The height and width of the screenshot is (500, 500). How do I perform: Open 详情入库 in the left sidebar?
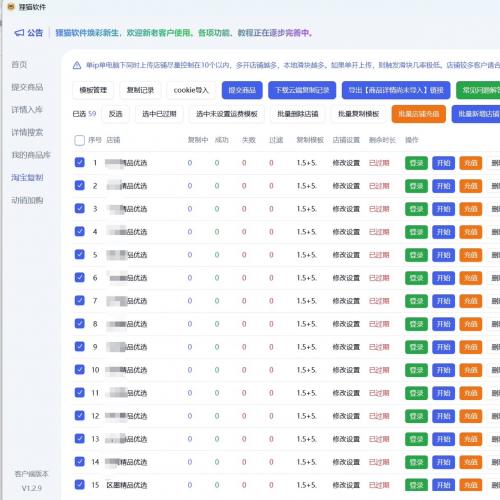point(27,110)
